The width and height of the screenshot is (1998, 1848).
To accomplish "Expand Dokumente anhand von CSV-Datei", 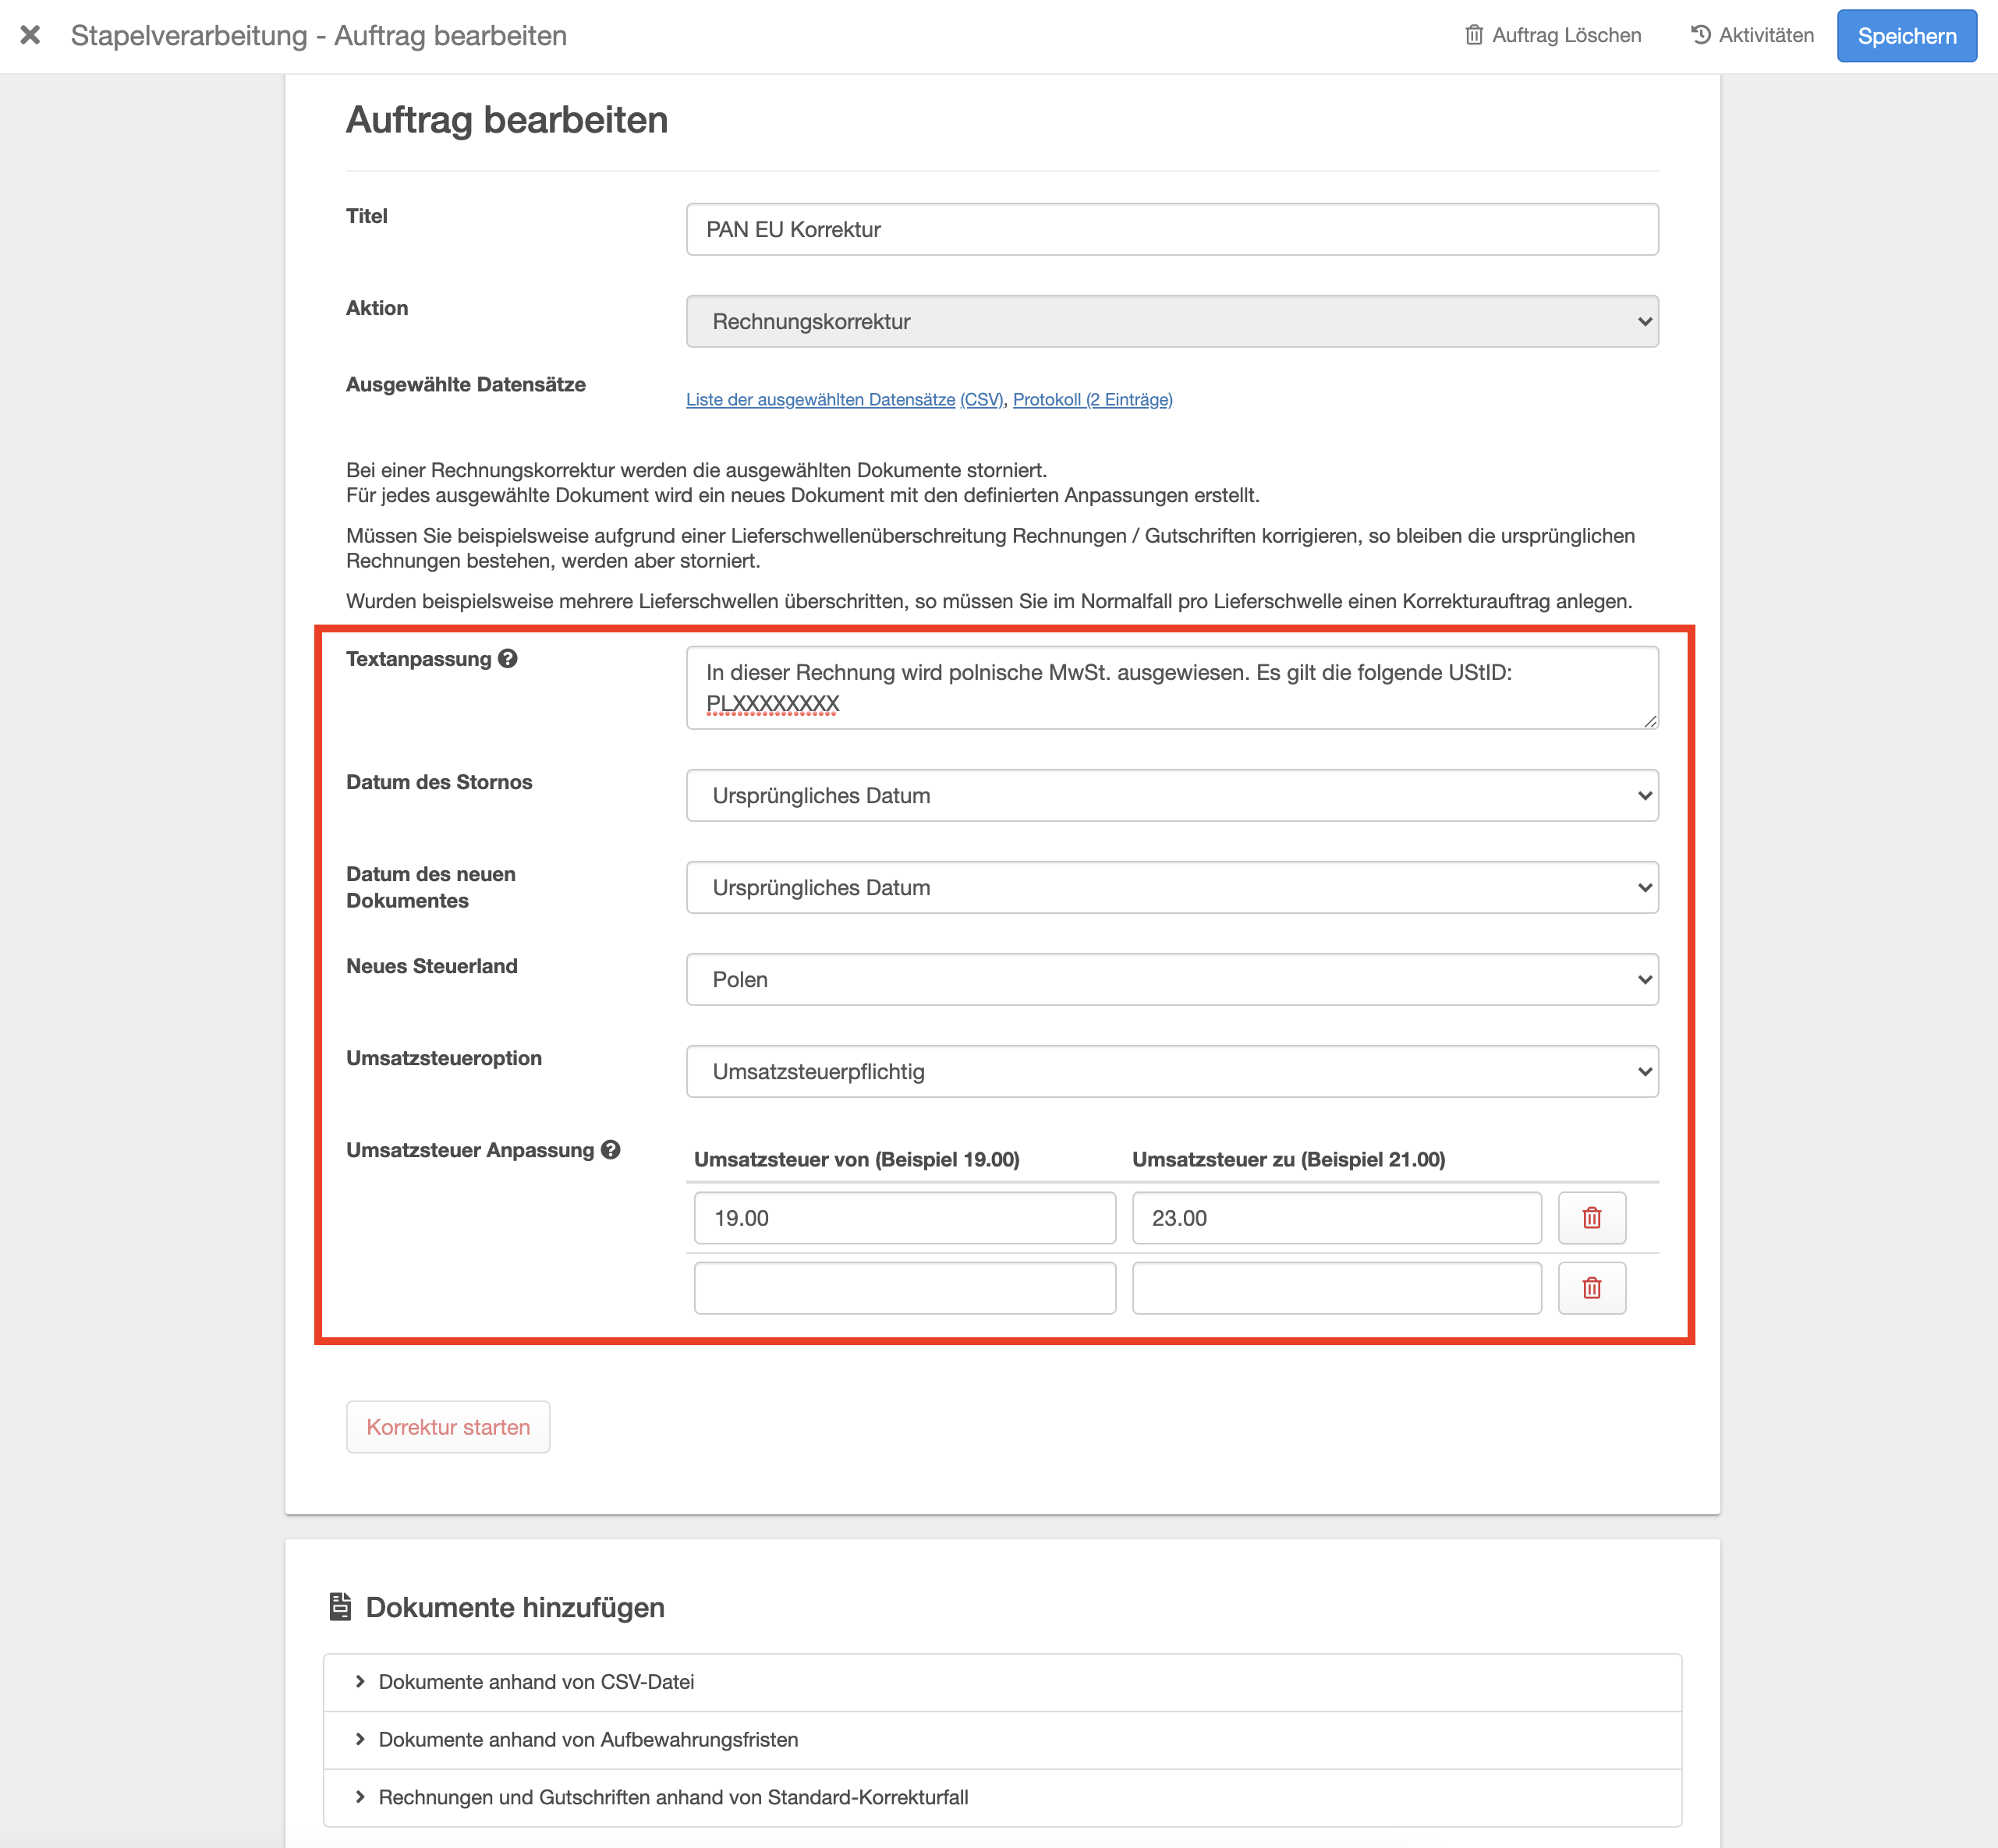I will click(536, 1681).
